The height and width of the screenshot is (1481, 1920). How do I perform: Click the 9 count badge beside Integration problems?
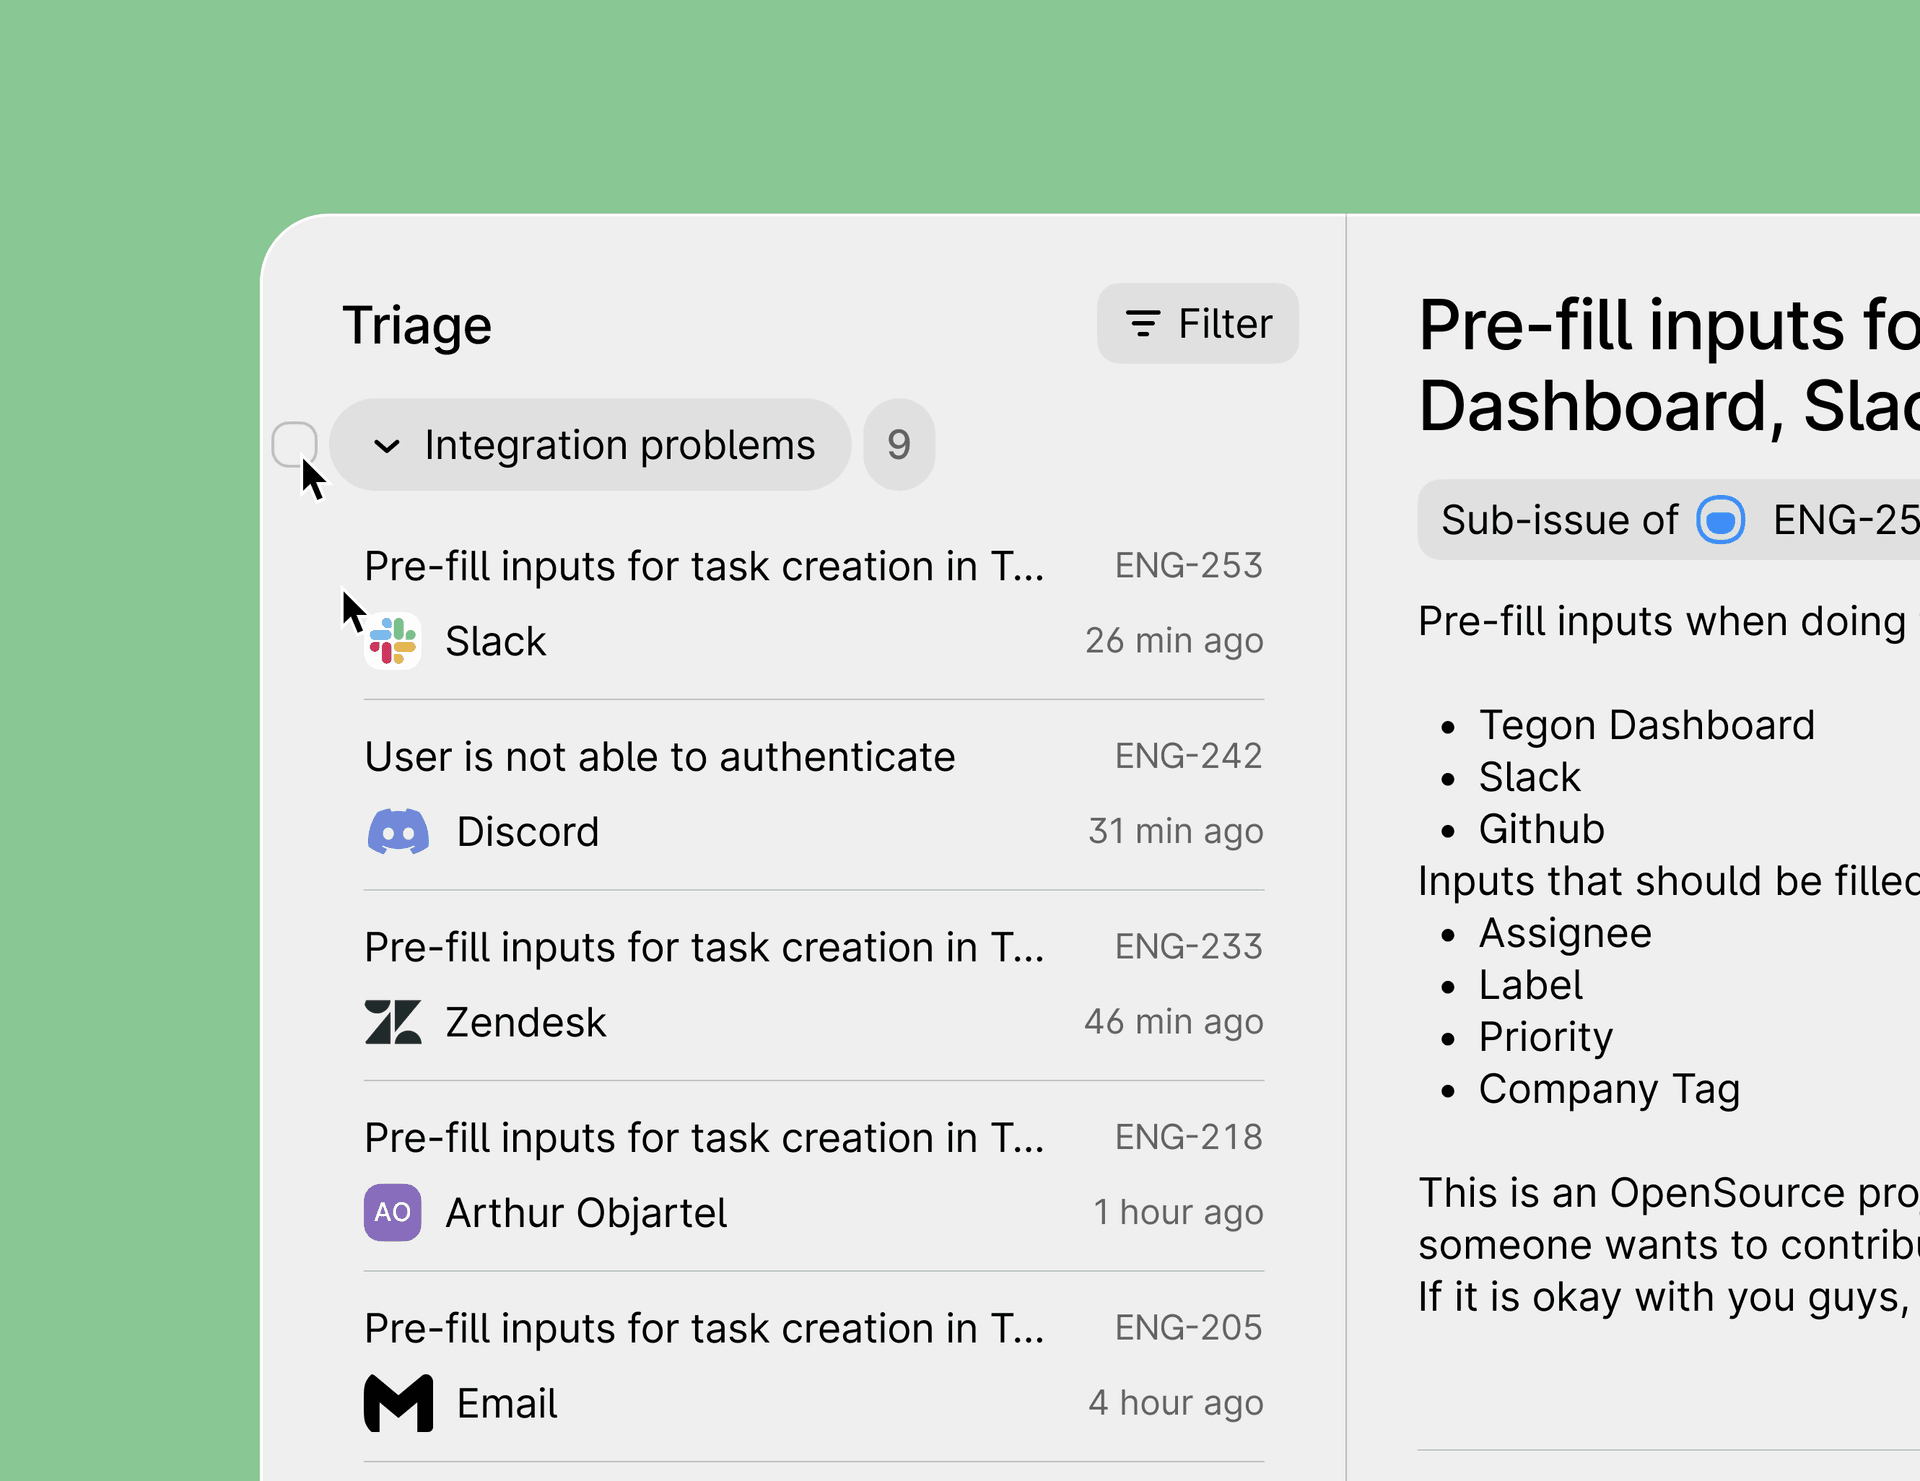click(x=898, y=445)
